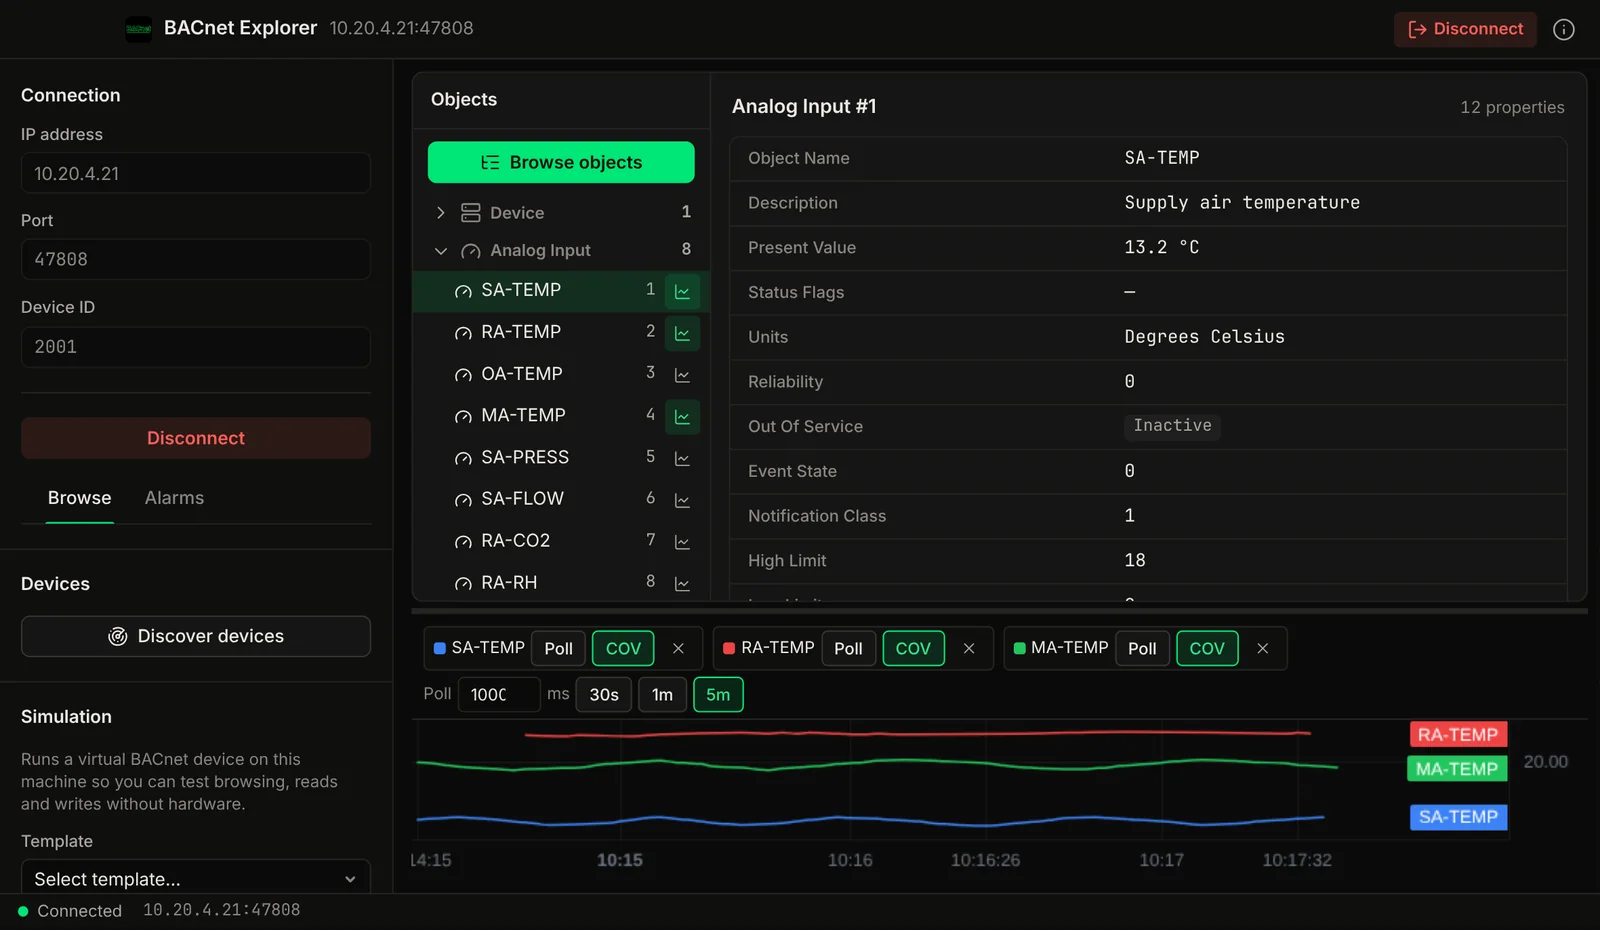The width and height of the screenshot is (1600, 930).
Task: Toggle trend chart for RA-TEMP row
Action: tap(682, 333)
